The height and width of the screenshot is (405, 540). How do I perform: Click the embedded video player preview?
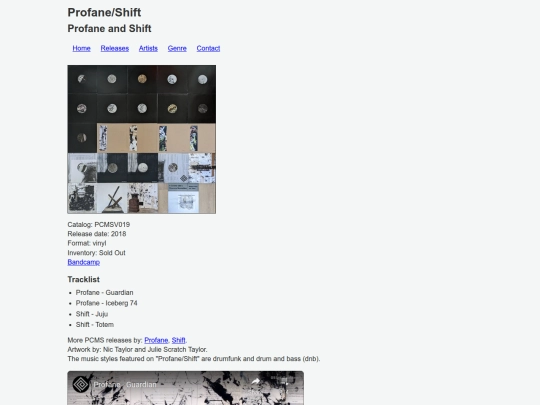[x=186, y=388]
